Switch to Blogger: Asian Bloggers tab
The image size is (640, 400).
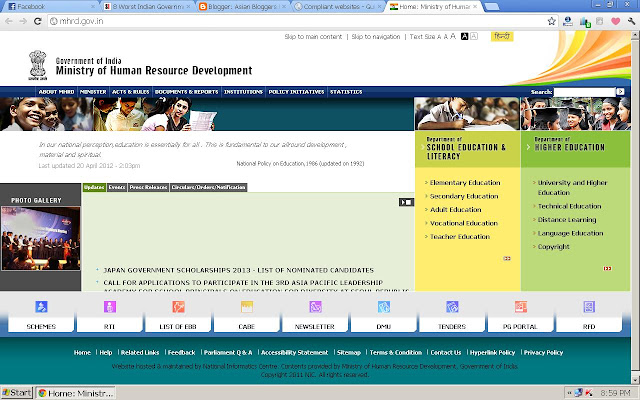click(242, 7)
